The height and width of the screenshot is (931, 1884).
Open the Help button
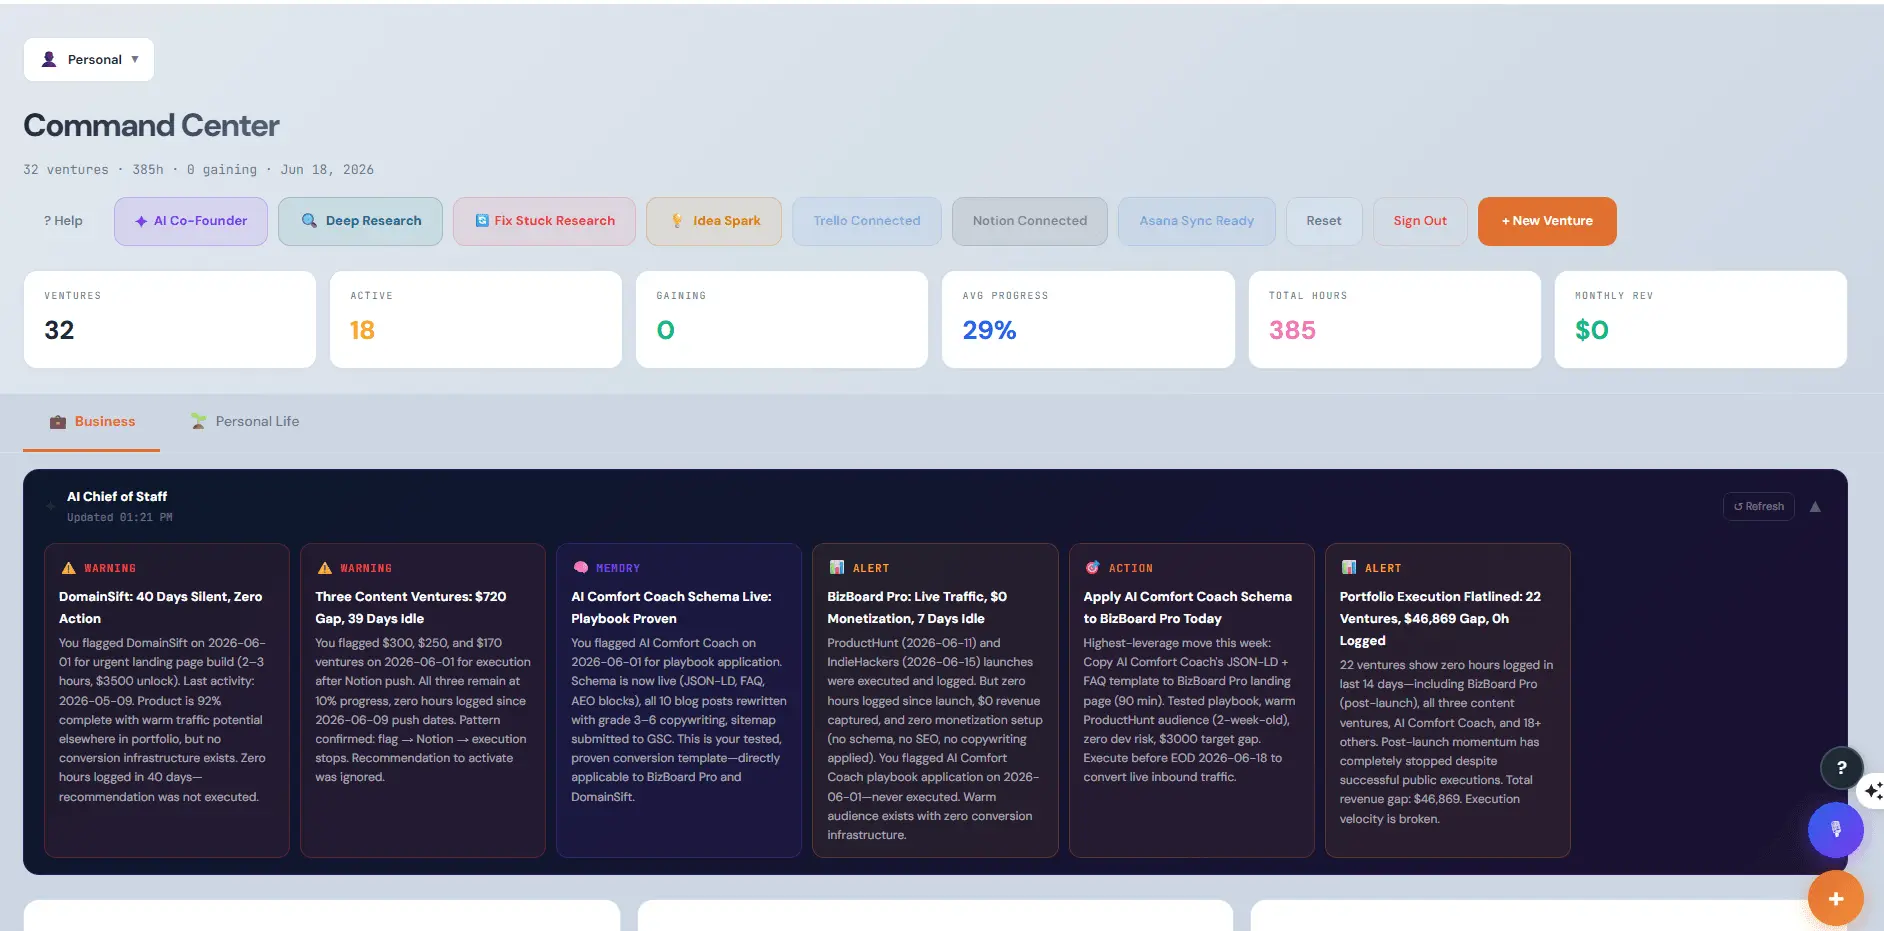point(63,221)
